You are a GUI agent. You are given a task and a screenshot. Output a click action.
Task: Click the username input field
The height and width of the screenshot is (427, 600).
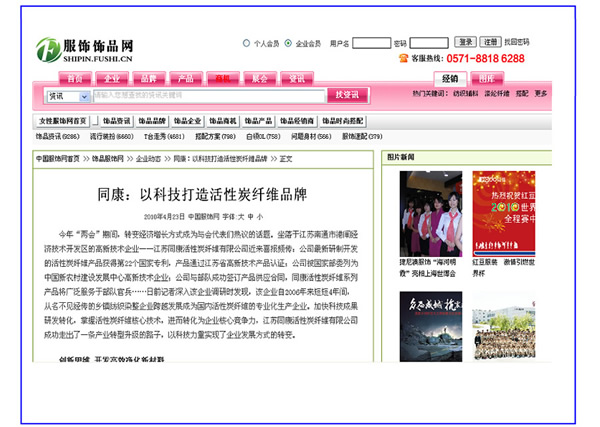(371, 44)
